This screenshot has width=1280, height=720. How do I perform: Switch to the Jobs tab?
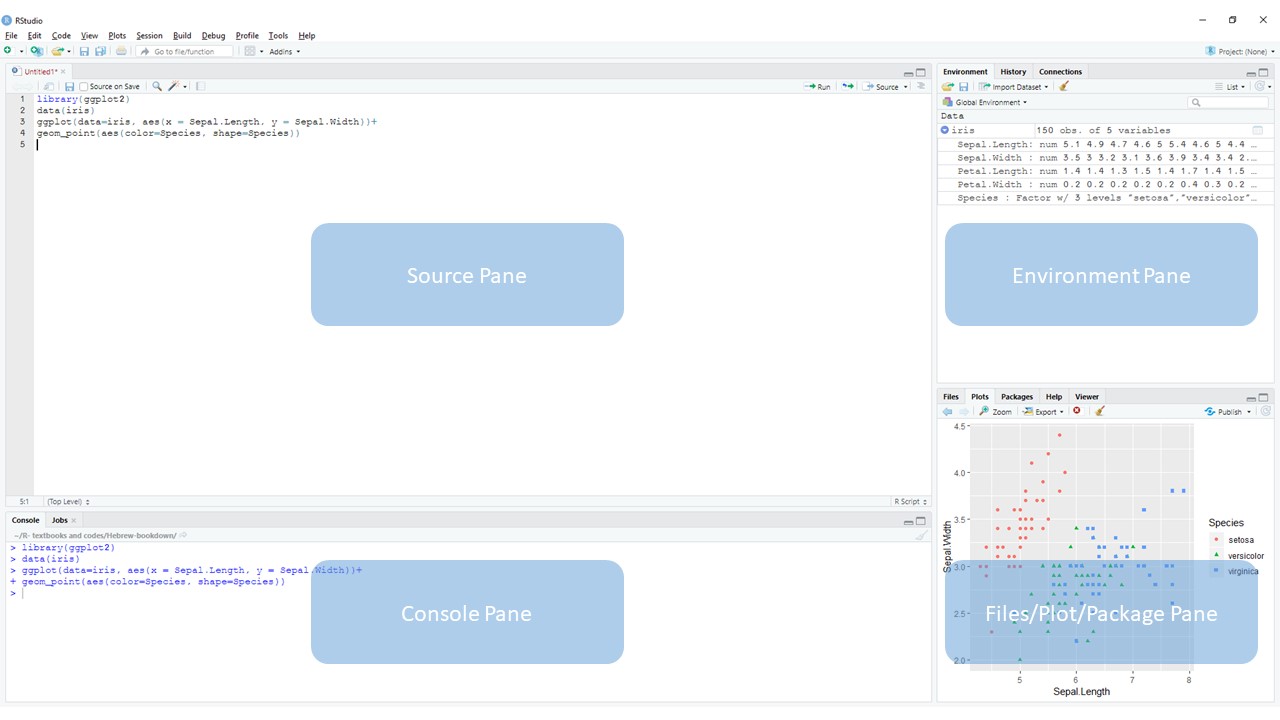click(60, 520)
